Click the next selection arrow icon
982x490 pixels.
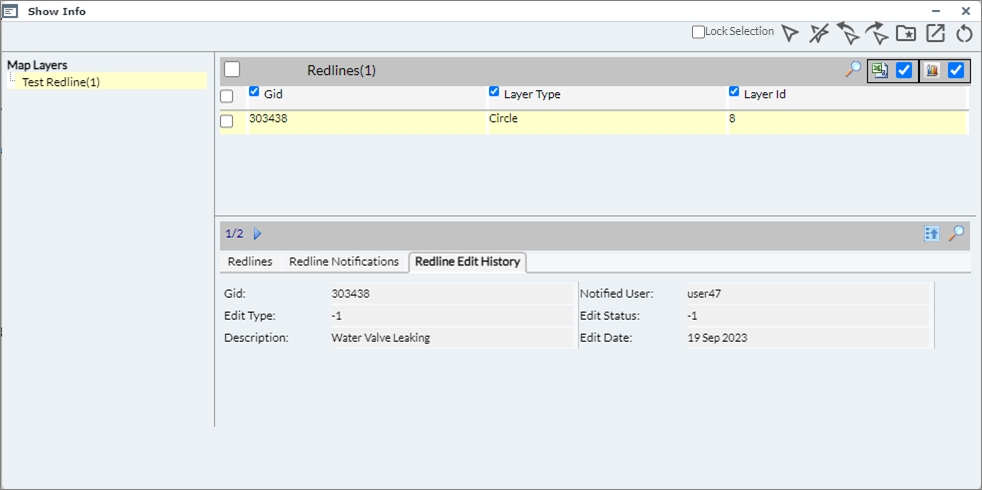(x=877, y=34)
